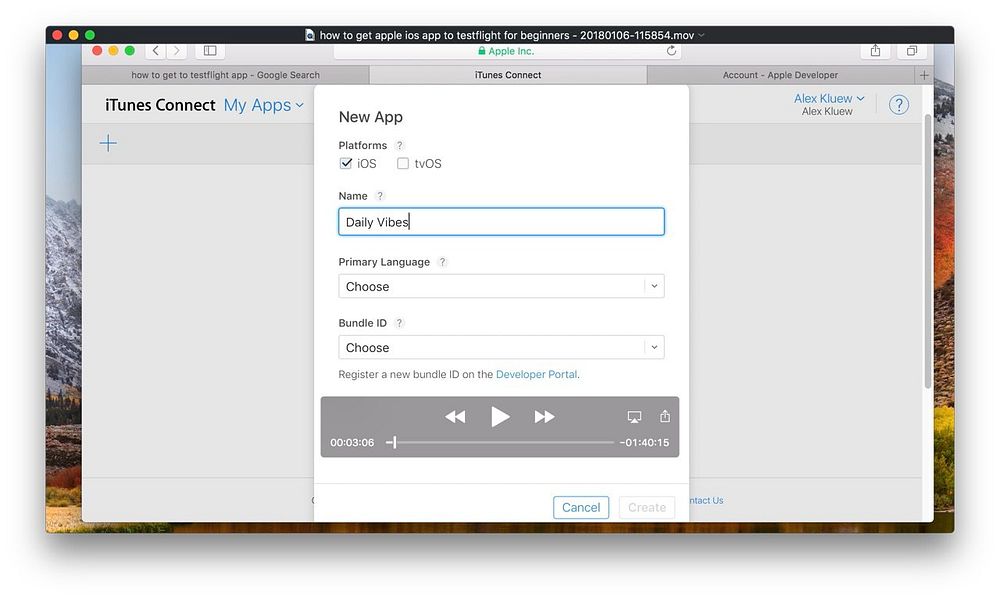Play the QuickTime video
1000x598 pixels.
coord(500,417)
